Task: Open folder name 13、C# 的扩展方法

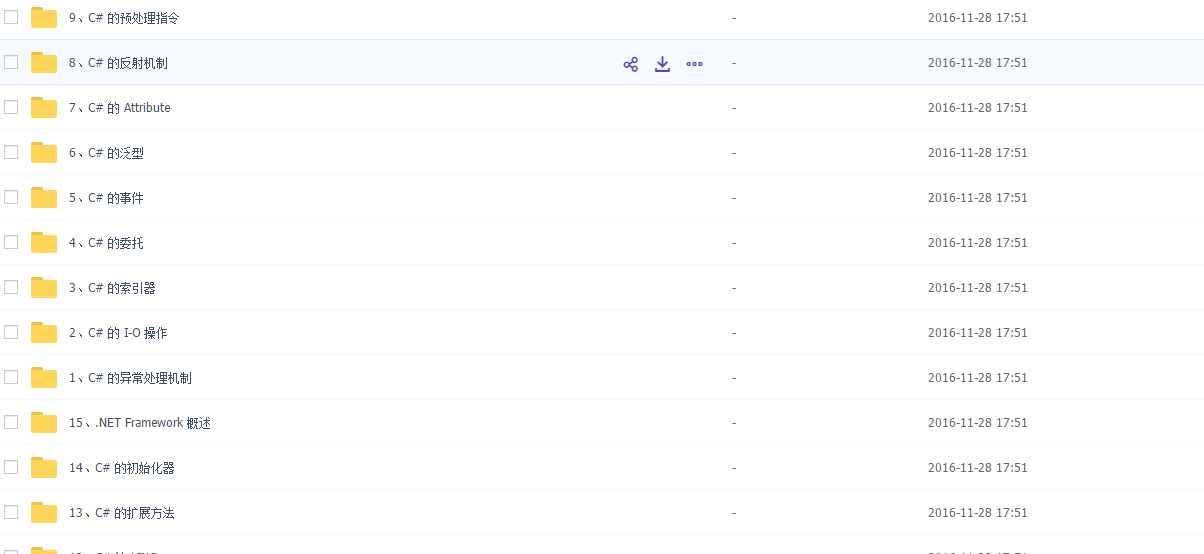Action: pos(122,513)
